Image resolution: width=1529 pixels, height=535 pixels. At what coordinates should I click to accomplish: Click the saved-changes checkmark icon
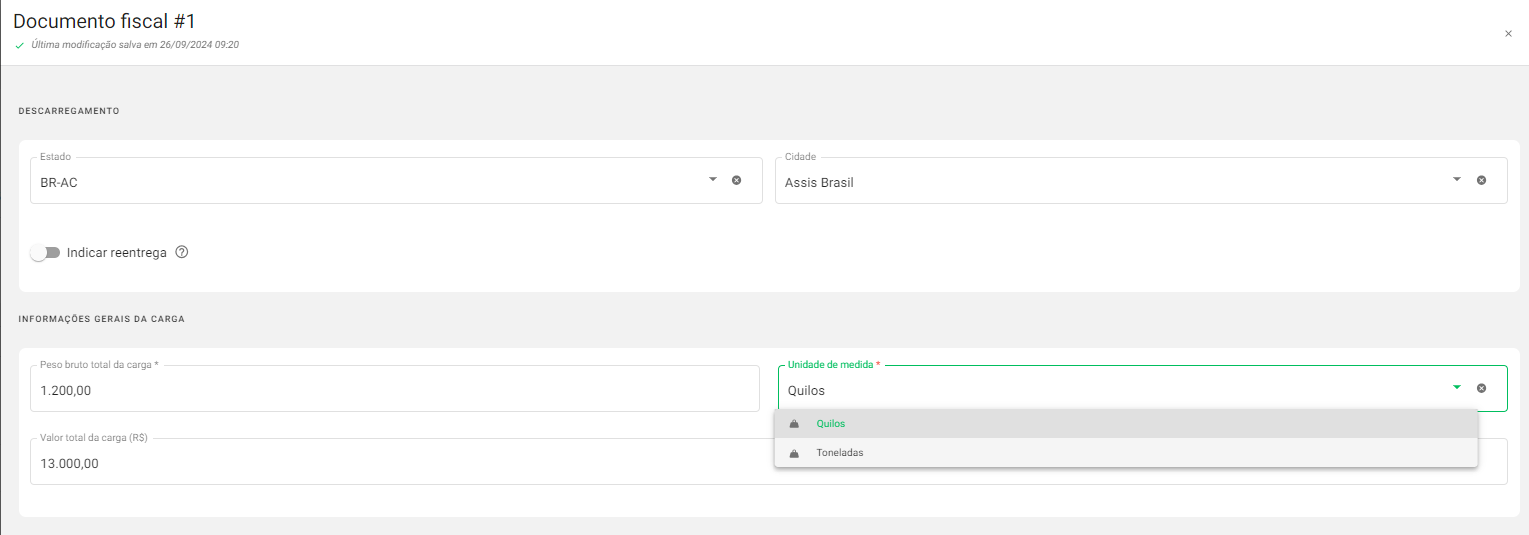point(20,45)
